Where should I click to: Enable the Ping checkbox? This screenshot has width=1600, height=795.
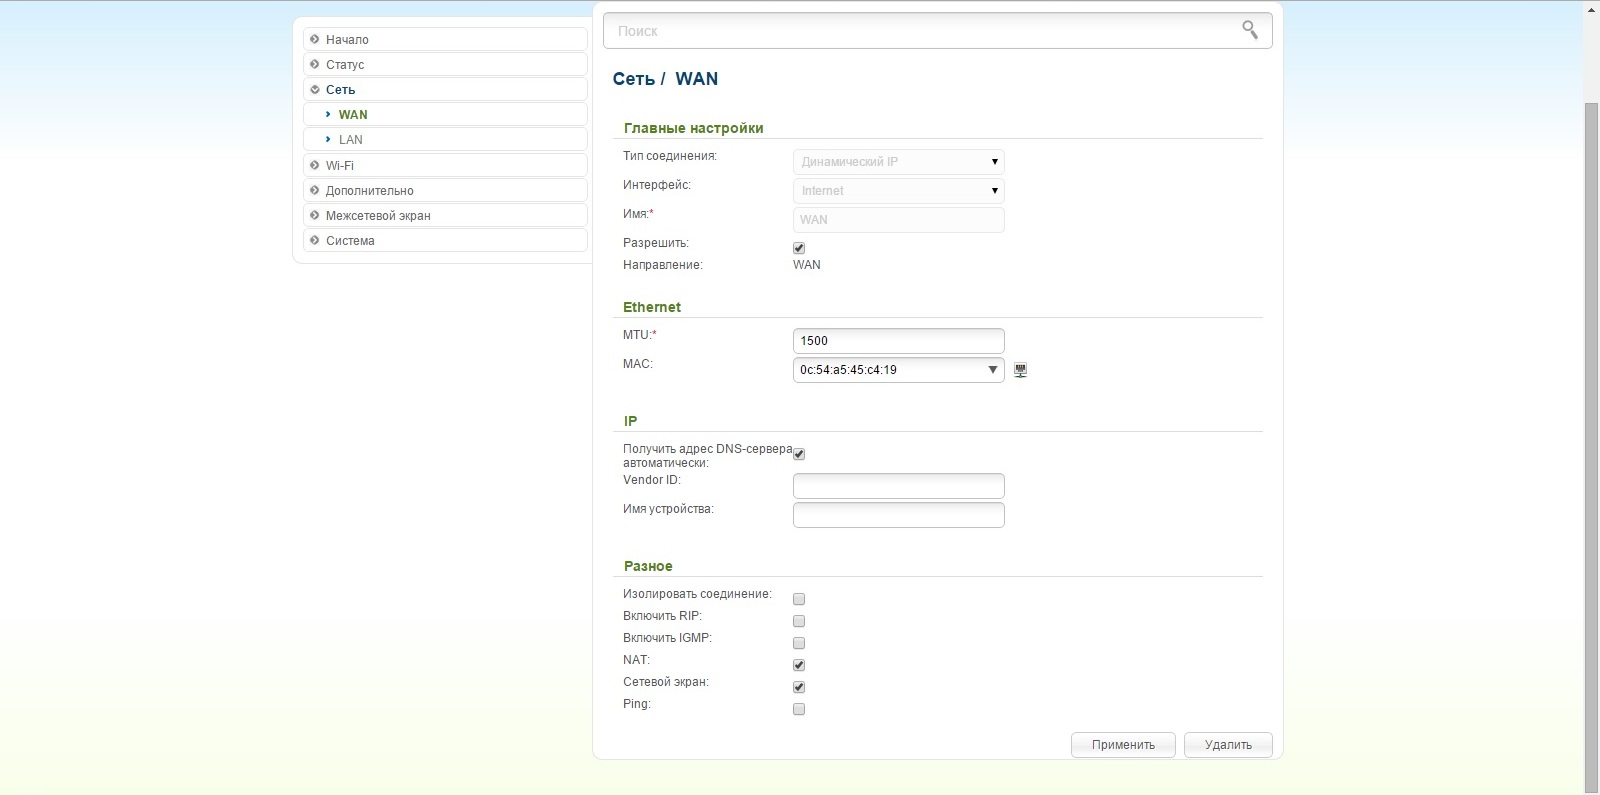point(799,709)
